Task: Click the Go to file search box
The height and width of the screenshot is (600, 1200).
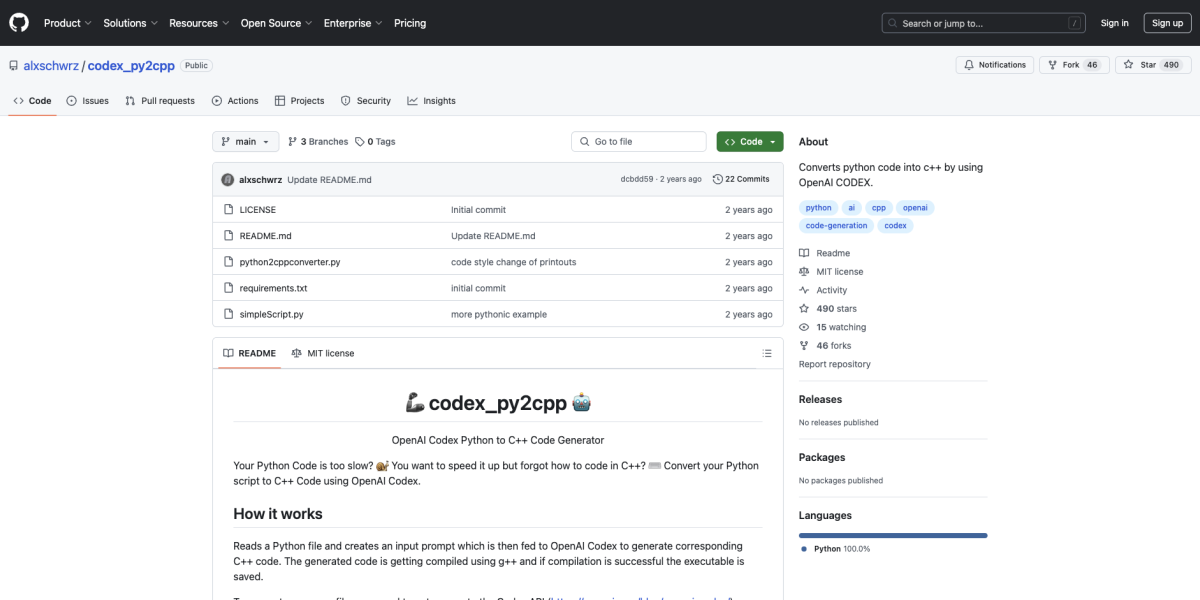Action: coord(638,141)
